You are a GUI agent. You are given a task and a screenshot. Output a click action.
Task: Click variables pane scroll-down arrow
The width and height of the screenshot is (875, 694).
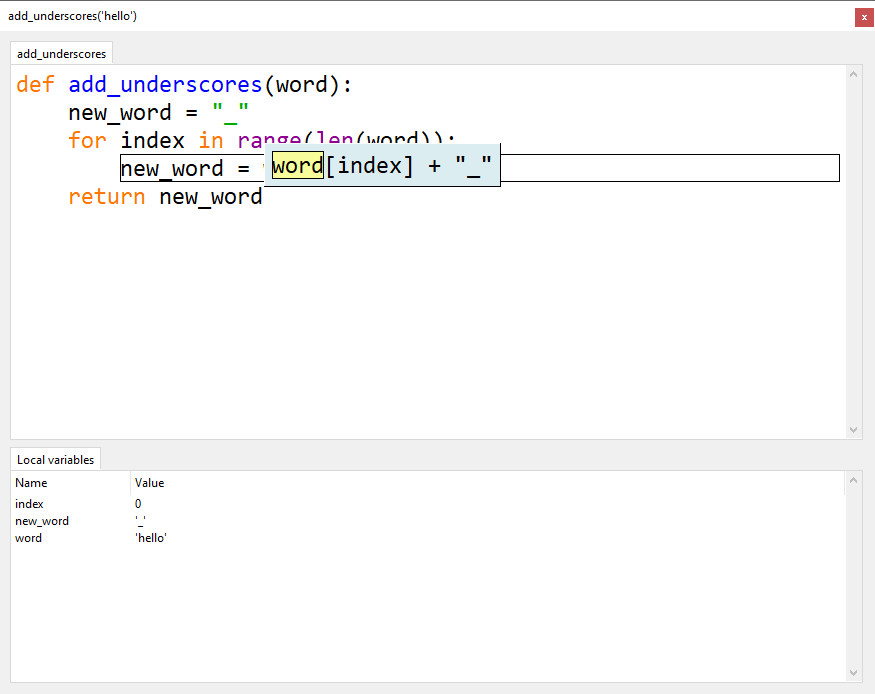(x=853, y=673)
